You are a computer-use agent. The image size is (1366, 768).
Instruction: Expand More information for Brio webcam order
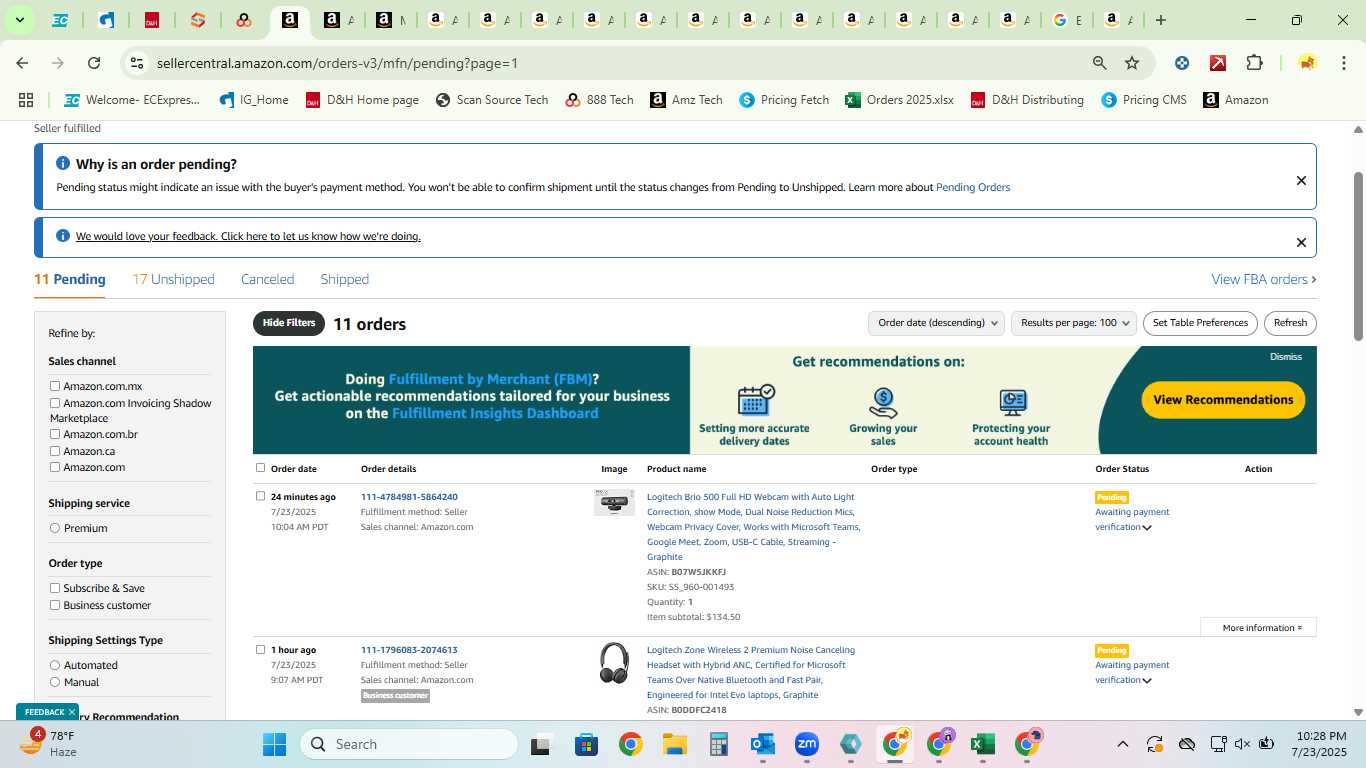pyautogui.click(x=1259, y=628)
